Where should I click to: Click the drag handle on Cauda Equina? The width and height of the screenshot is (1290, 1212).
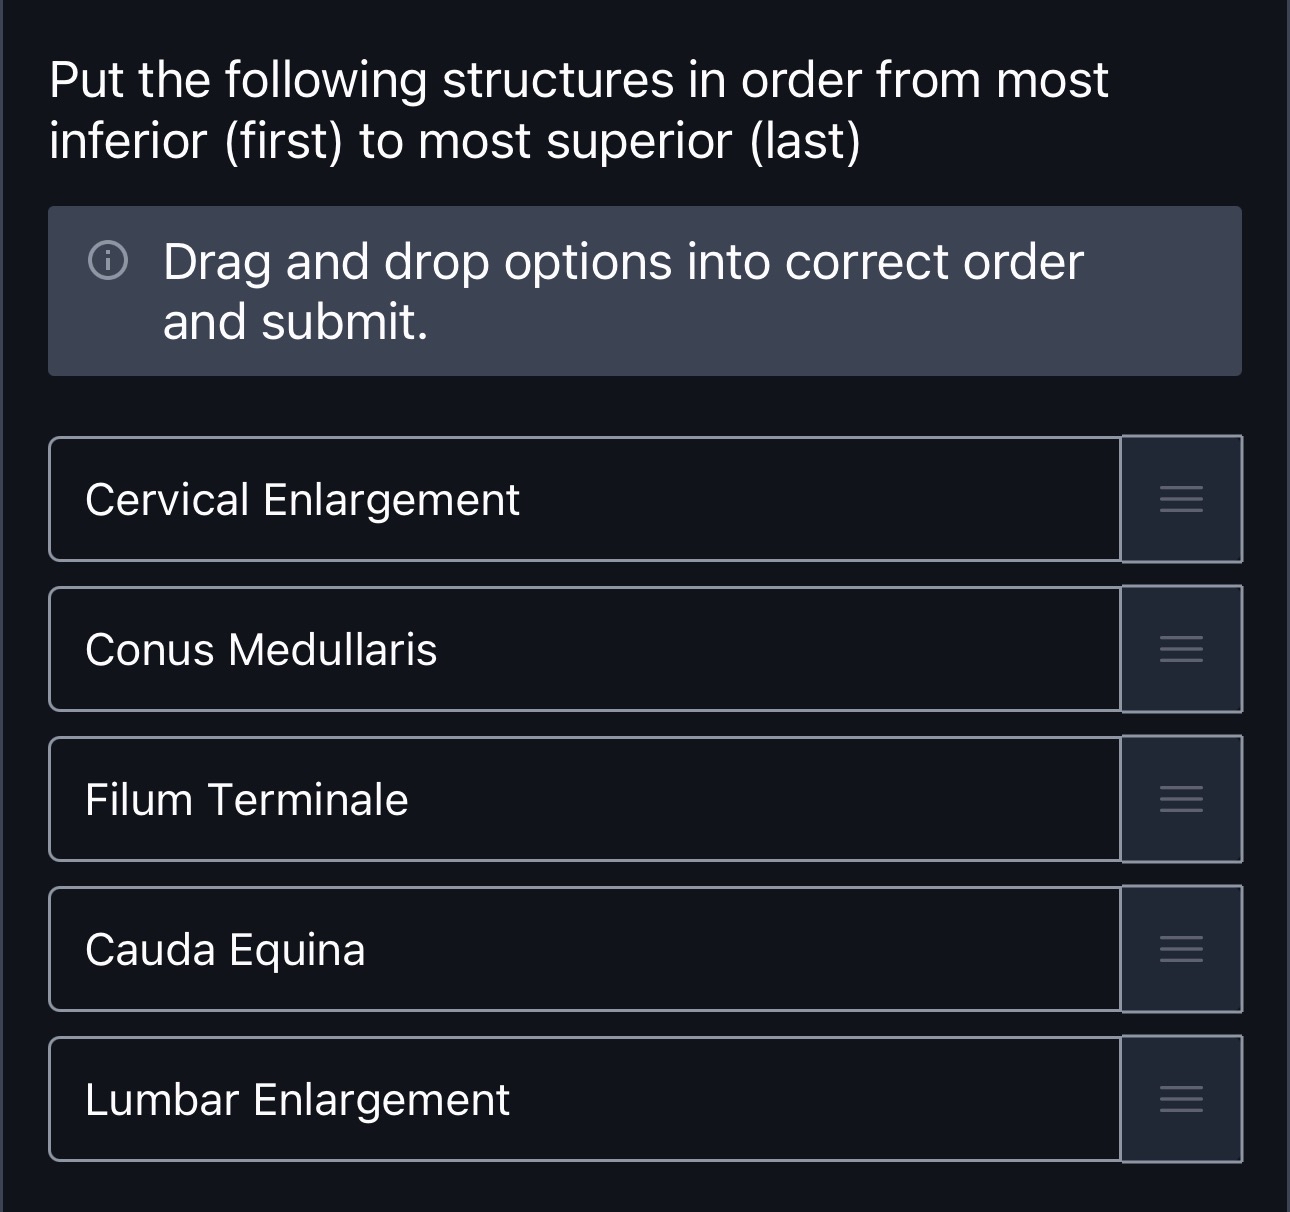click(x=1181, y=949)
